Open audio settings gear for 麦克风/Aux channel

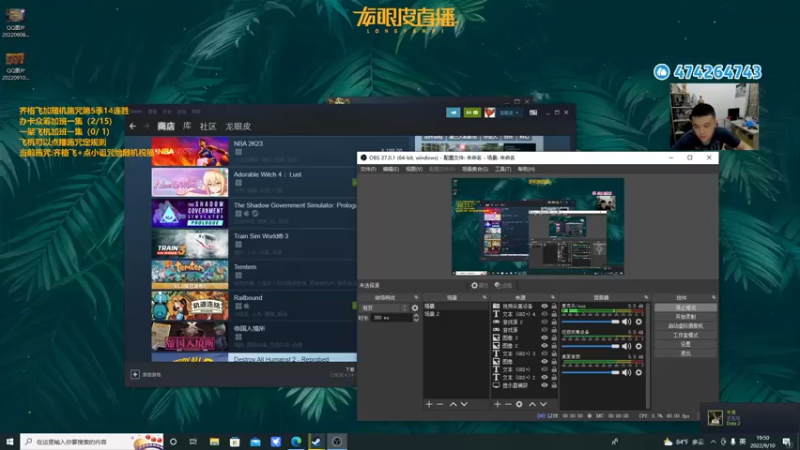tap(638, 322)
